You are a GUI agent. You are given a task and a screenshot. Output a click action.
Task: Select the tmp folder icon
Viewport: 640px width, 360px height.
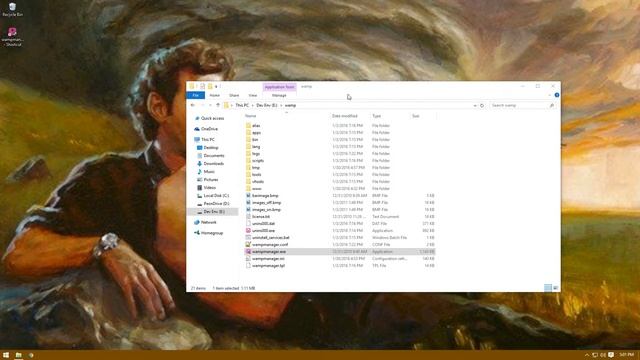coord(249,168)
